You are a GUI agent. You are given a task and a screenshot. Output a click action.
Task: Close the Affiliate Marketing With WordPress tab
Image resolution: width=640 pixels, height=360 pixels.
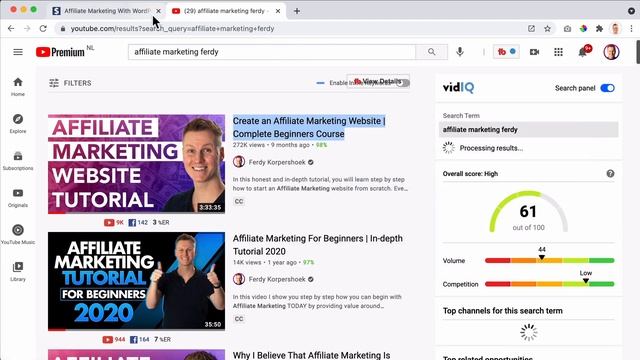(158, 11)
